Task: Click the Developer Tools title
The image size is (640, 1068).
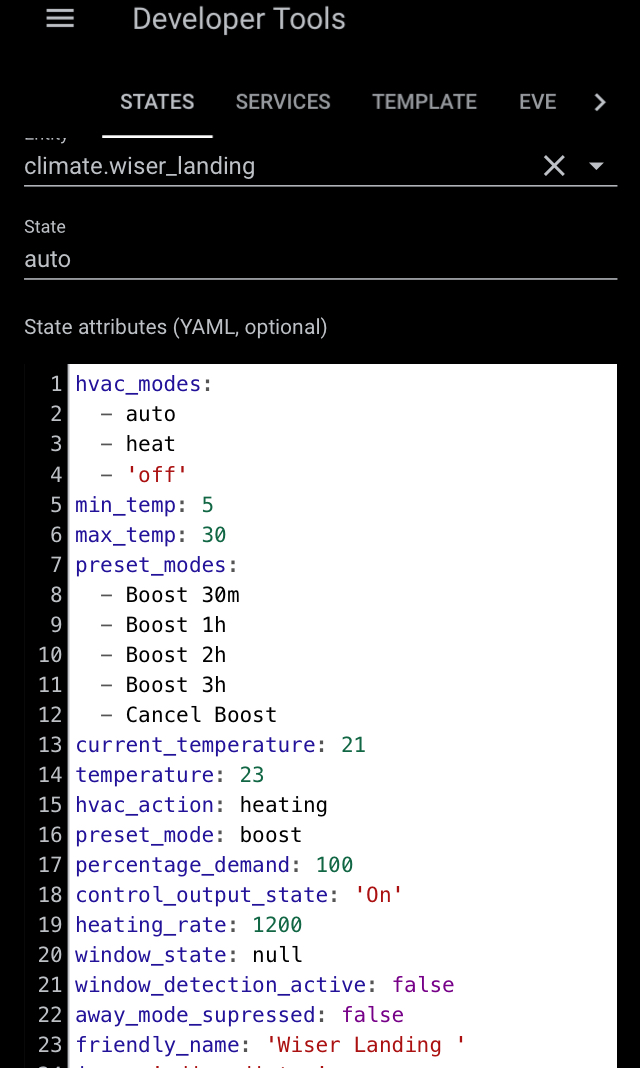Action: (x=238, y=18)
